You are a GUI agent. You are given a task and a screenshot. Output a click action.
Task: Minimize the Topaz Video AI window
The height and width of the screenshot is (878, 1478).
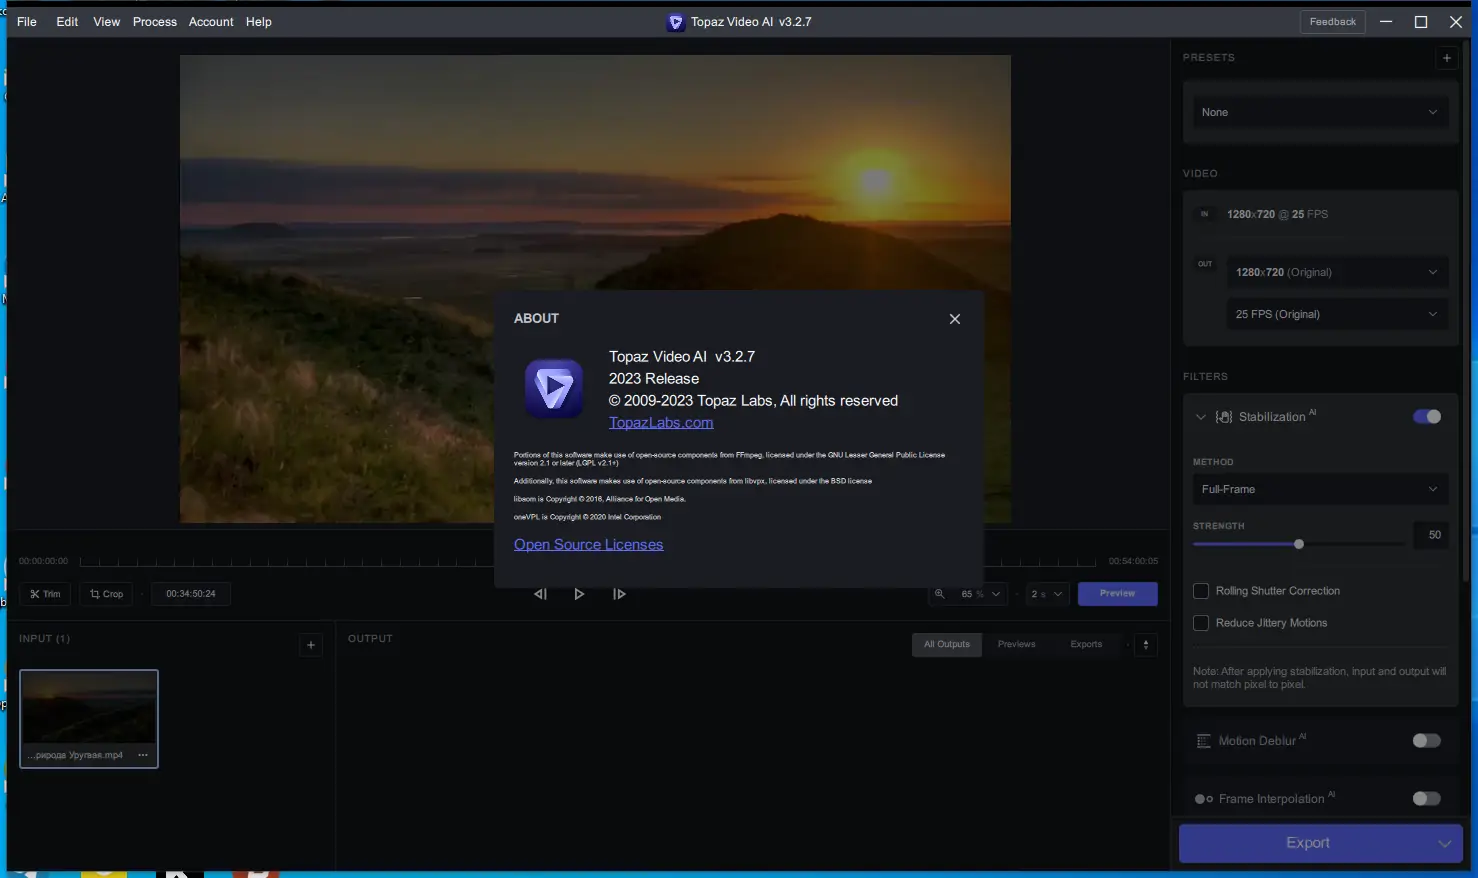pyautogui.click(x=1386, y=22)
